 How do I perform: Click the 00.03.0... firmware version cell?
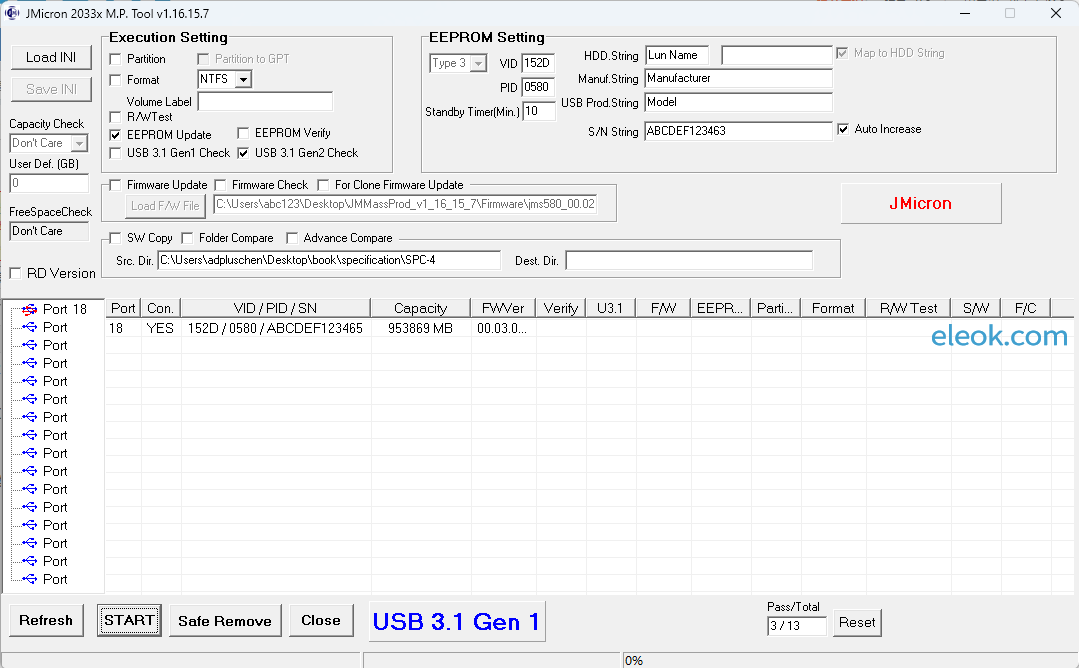[x=502, y=328]
